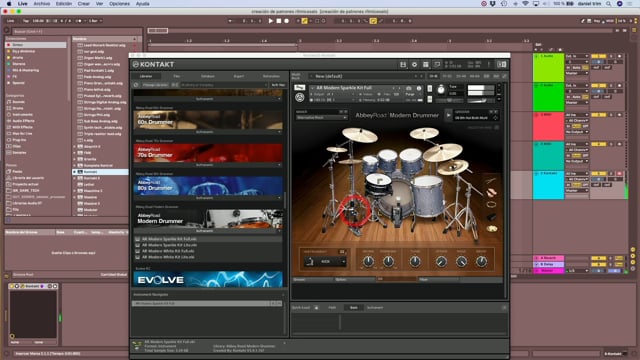Select AR Modern Sparkle Kit Lite.nki
This screenshot has width=640, height=360.
[169, 245]
